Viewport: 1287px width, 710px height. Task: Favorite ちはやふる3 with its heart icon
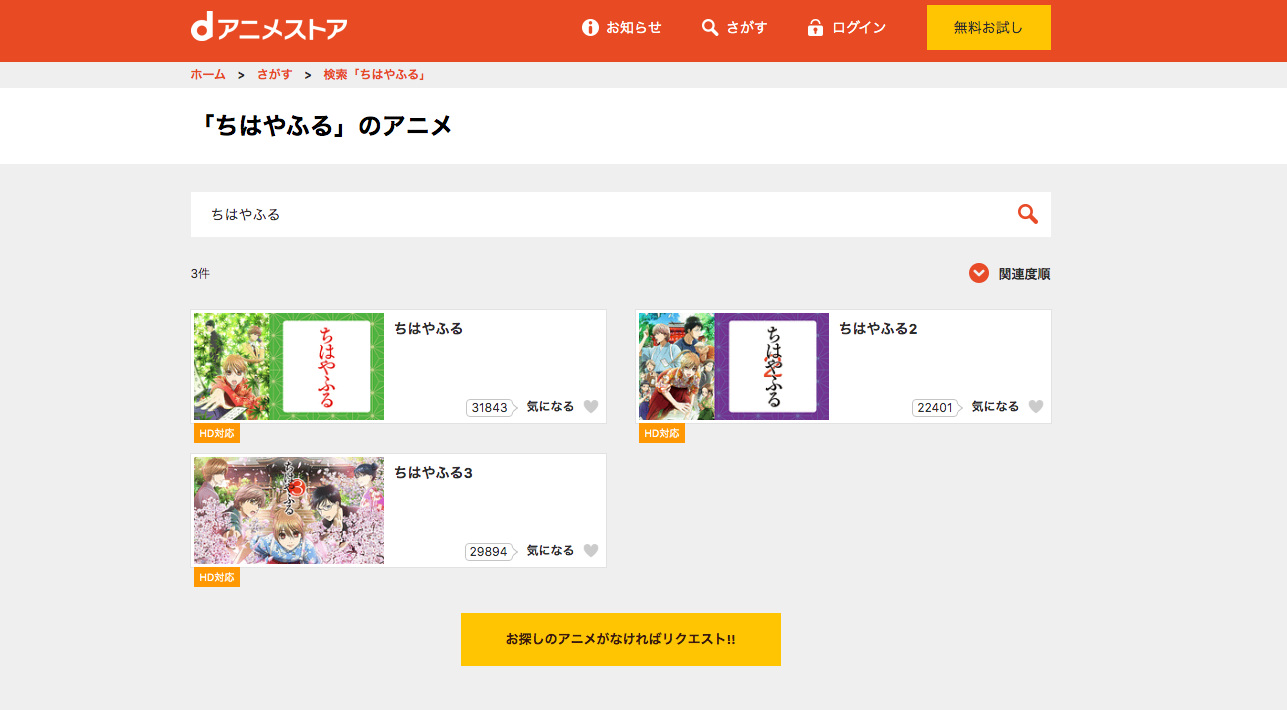pyautogui.click(x=591, y=551)
